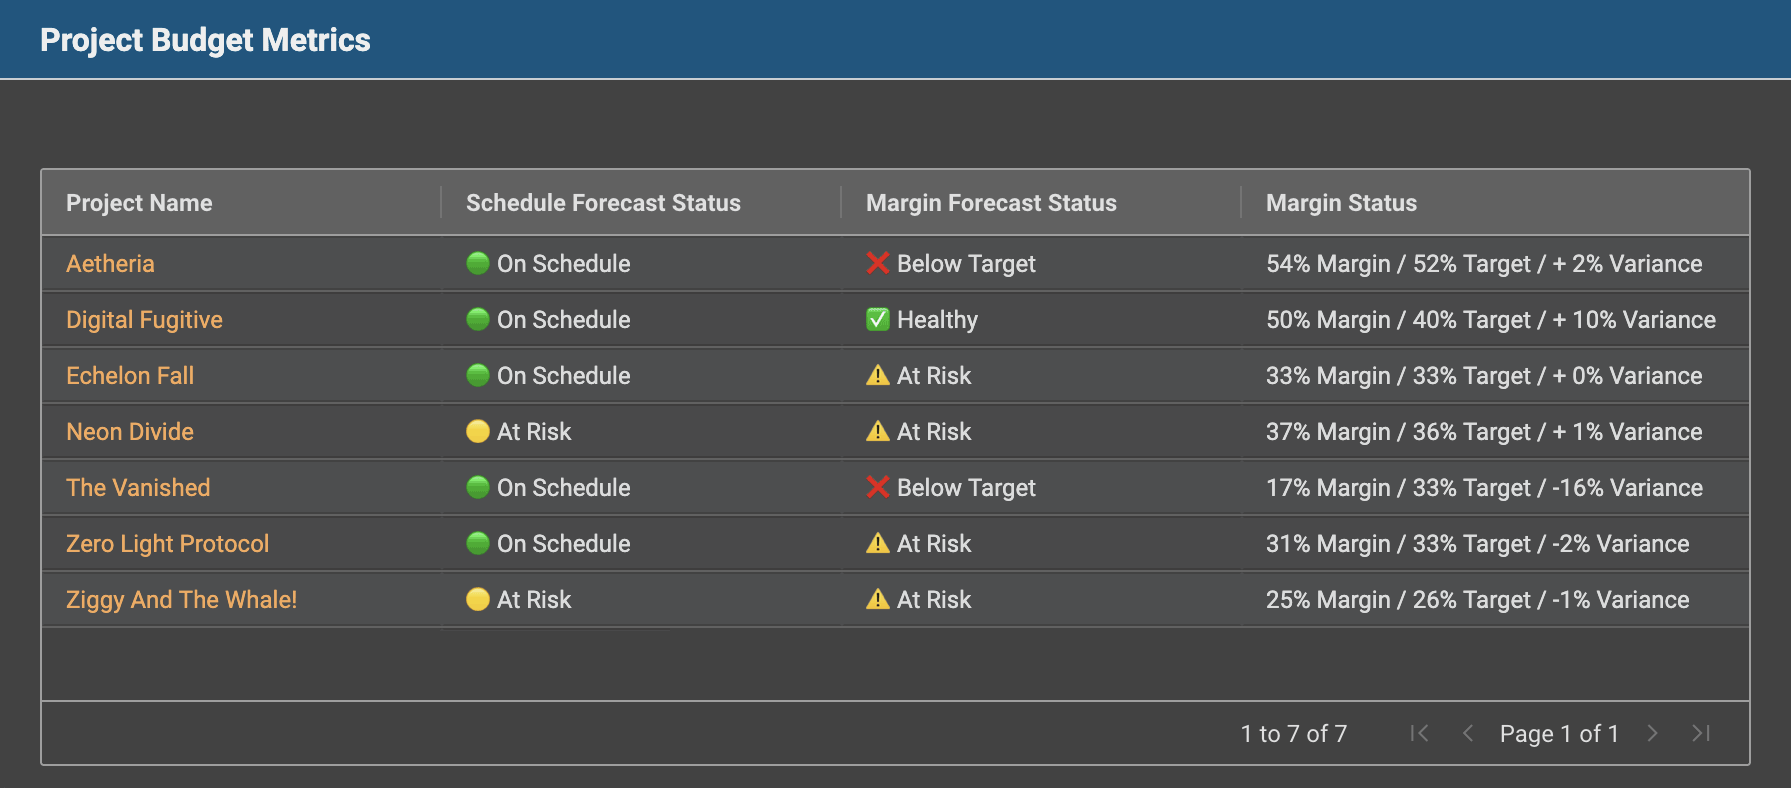This screenshot has width=1791, height=788.
Task: Click the green checkmark Healthy icon
Action: (878, 319)
